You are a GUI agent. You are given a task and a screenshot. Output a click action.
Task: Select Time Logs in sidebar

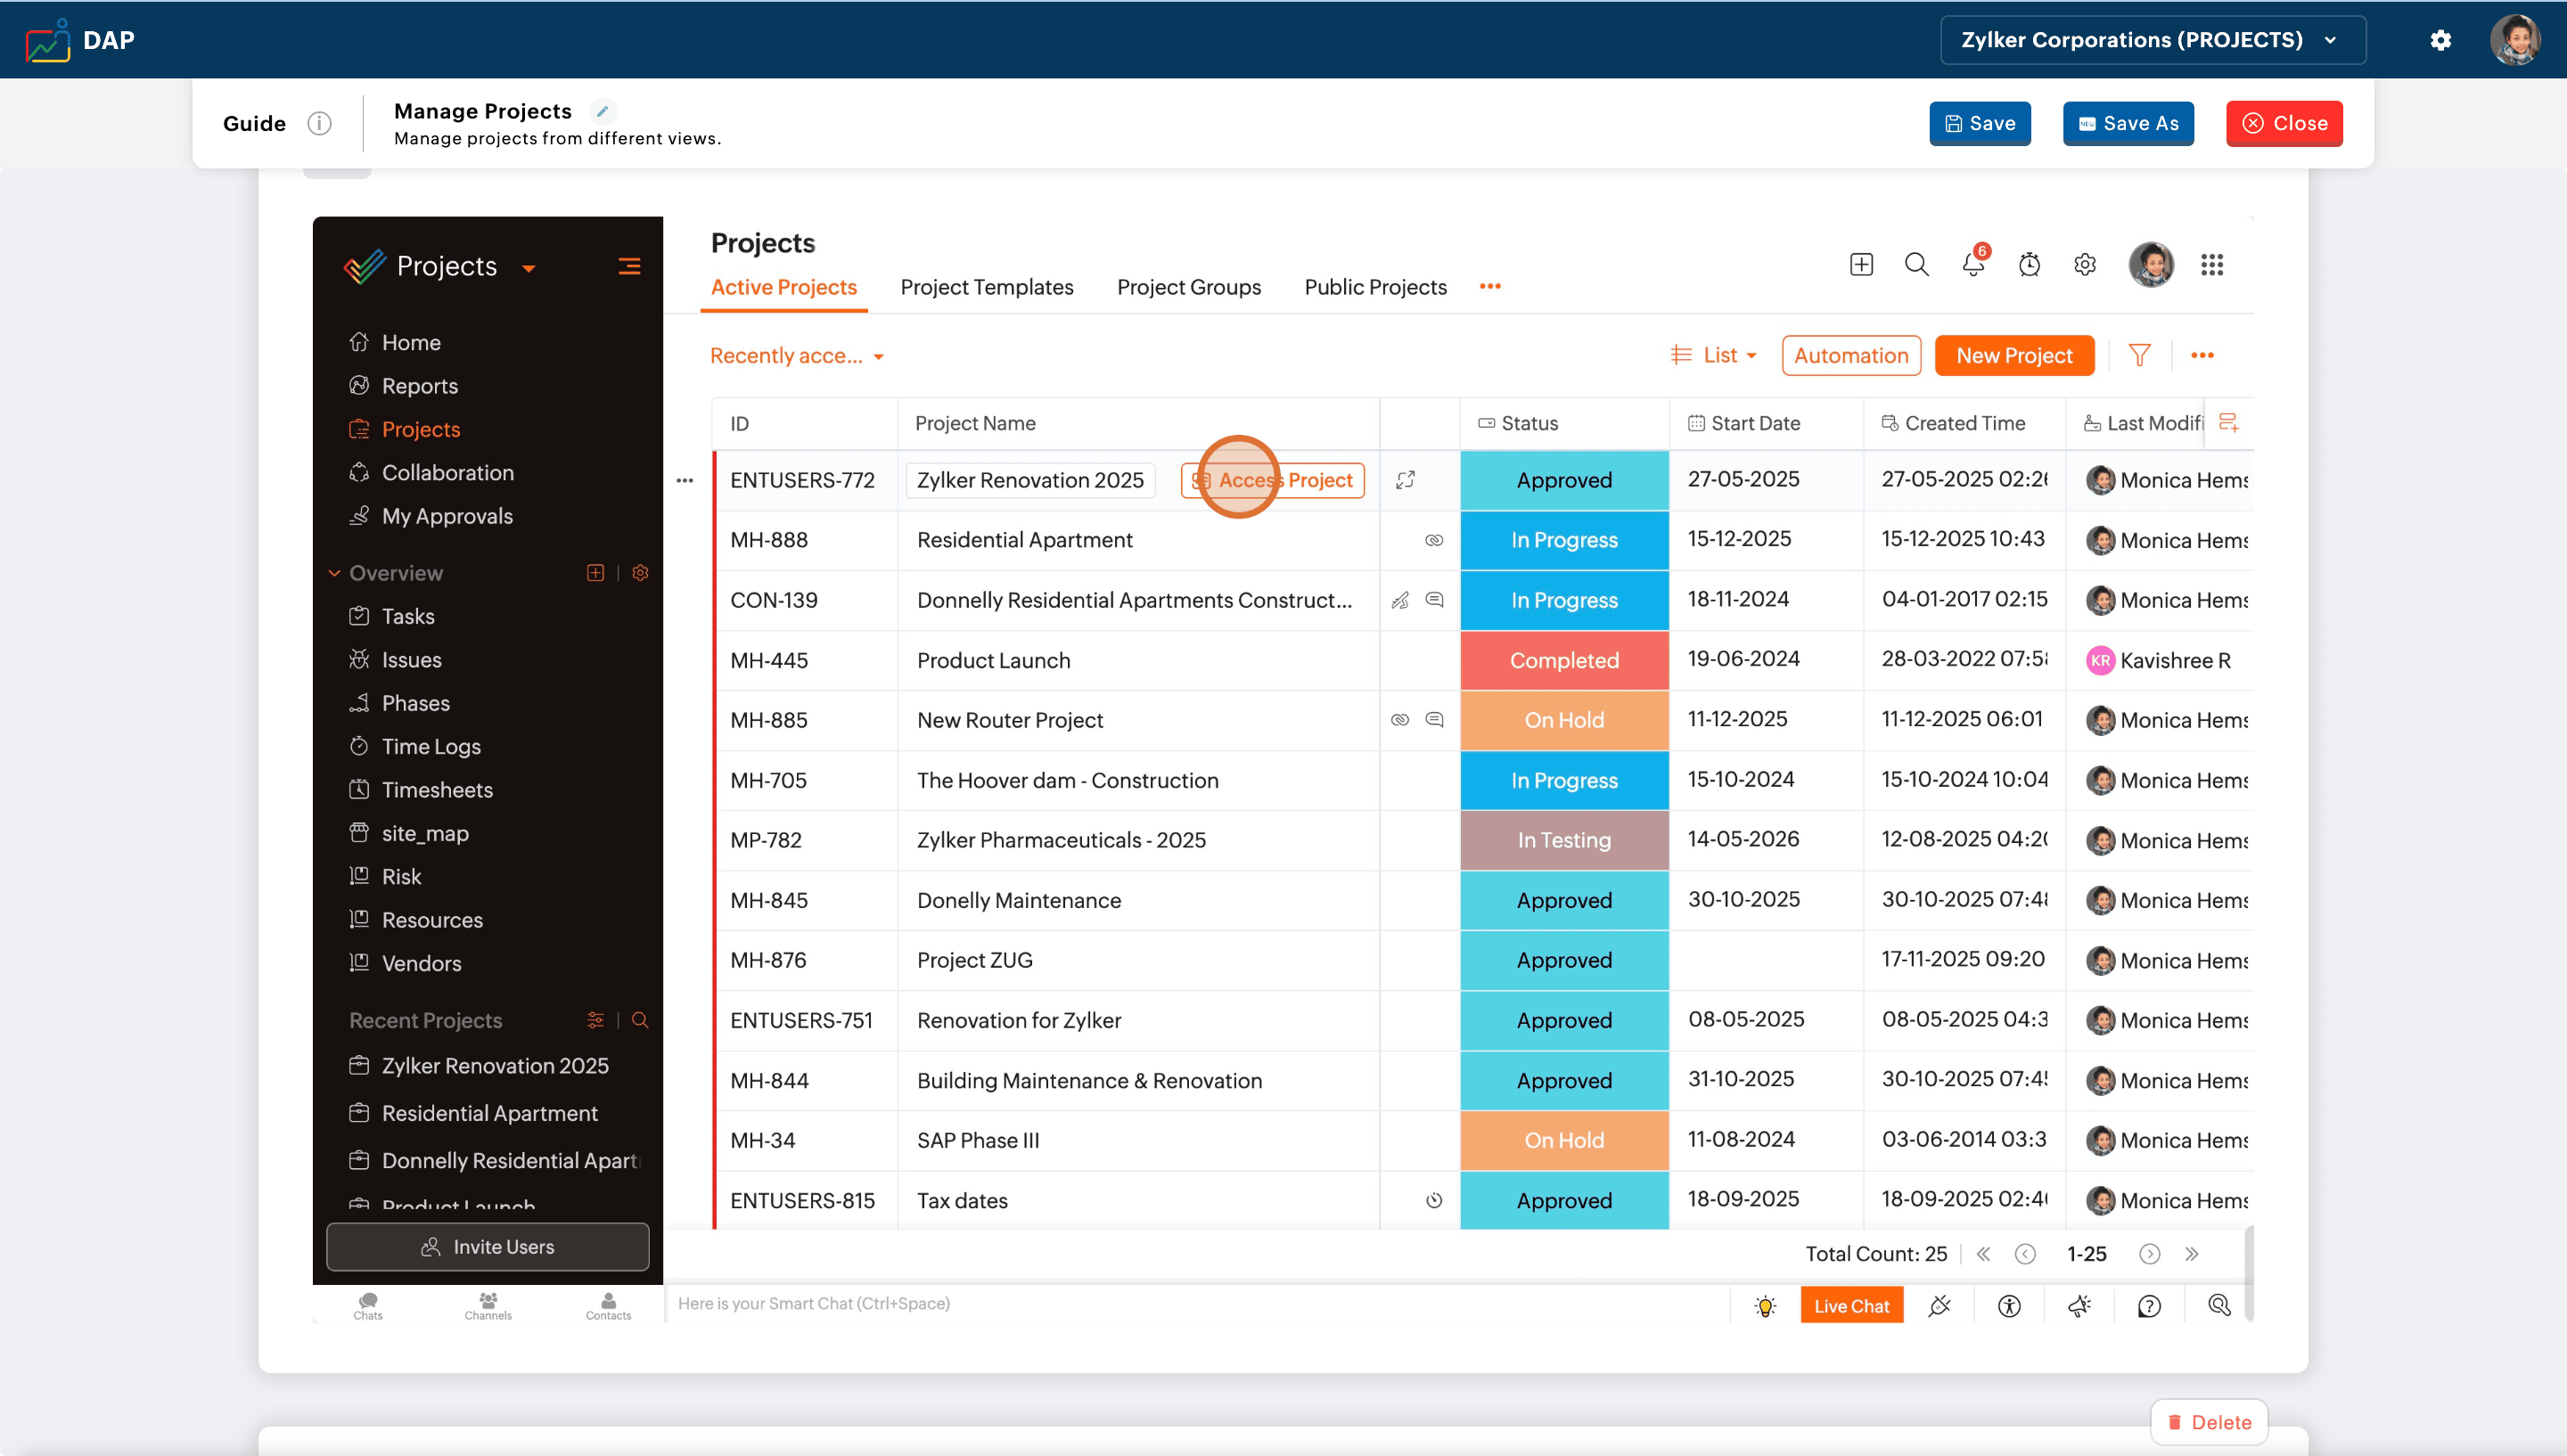[431, 746]
